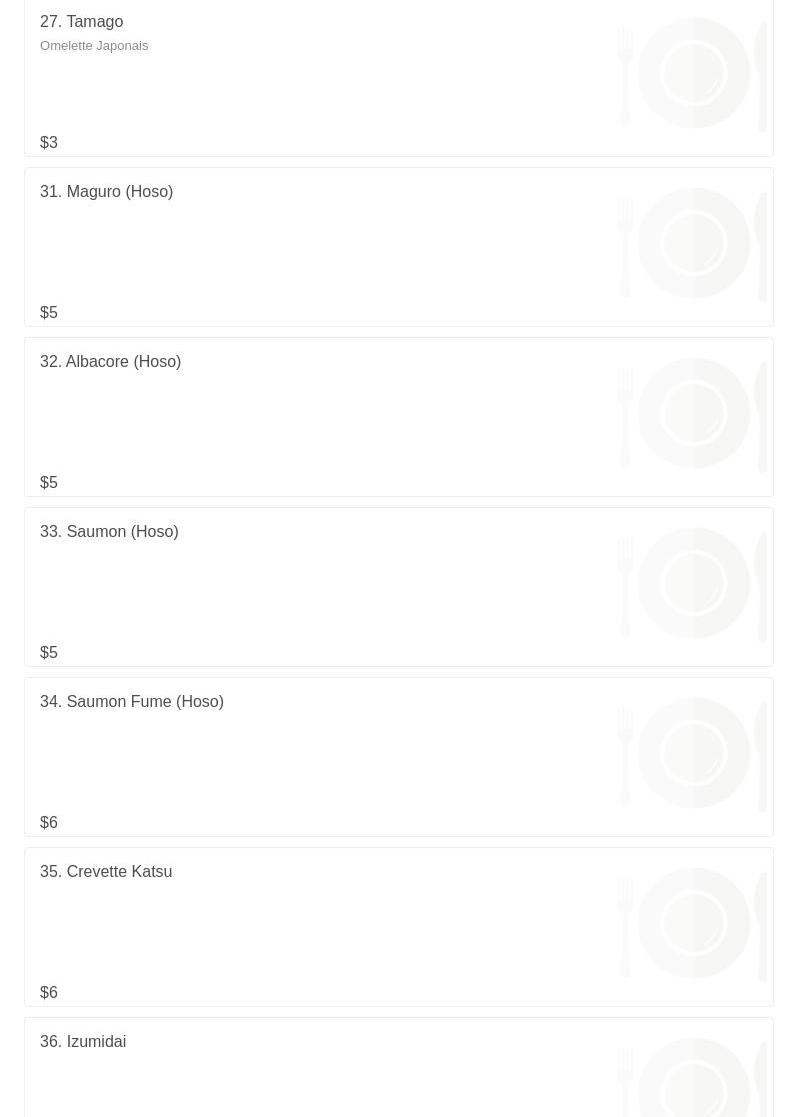Image resolution: width=785 pixels, height=1117 pixels.
Task: Click the $6 price of Saumon Fume (Hoso)
Action: [x=48, y=823]
